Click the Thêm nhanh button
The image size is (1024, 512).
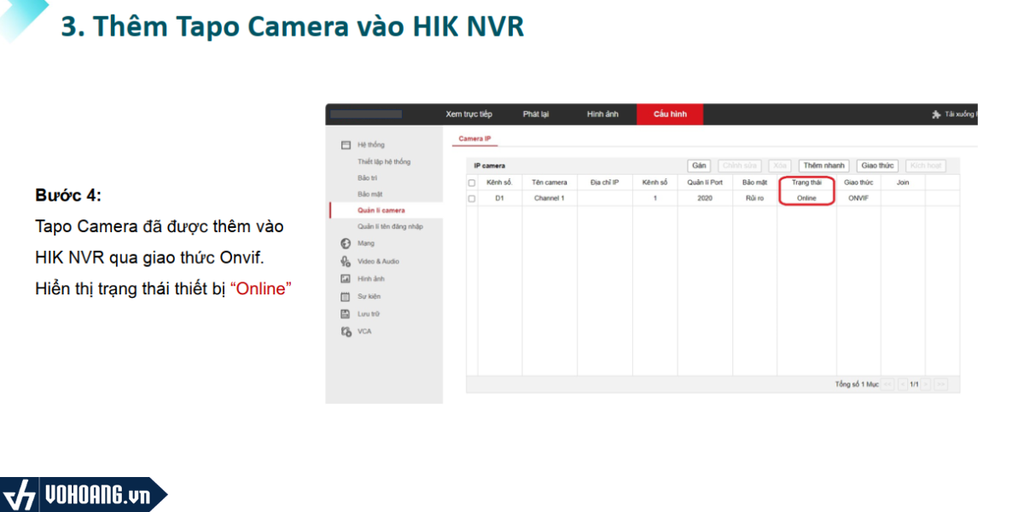coord(824,166)
